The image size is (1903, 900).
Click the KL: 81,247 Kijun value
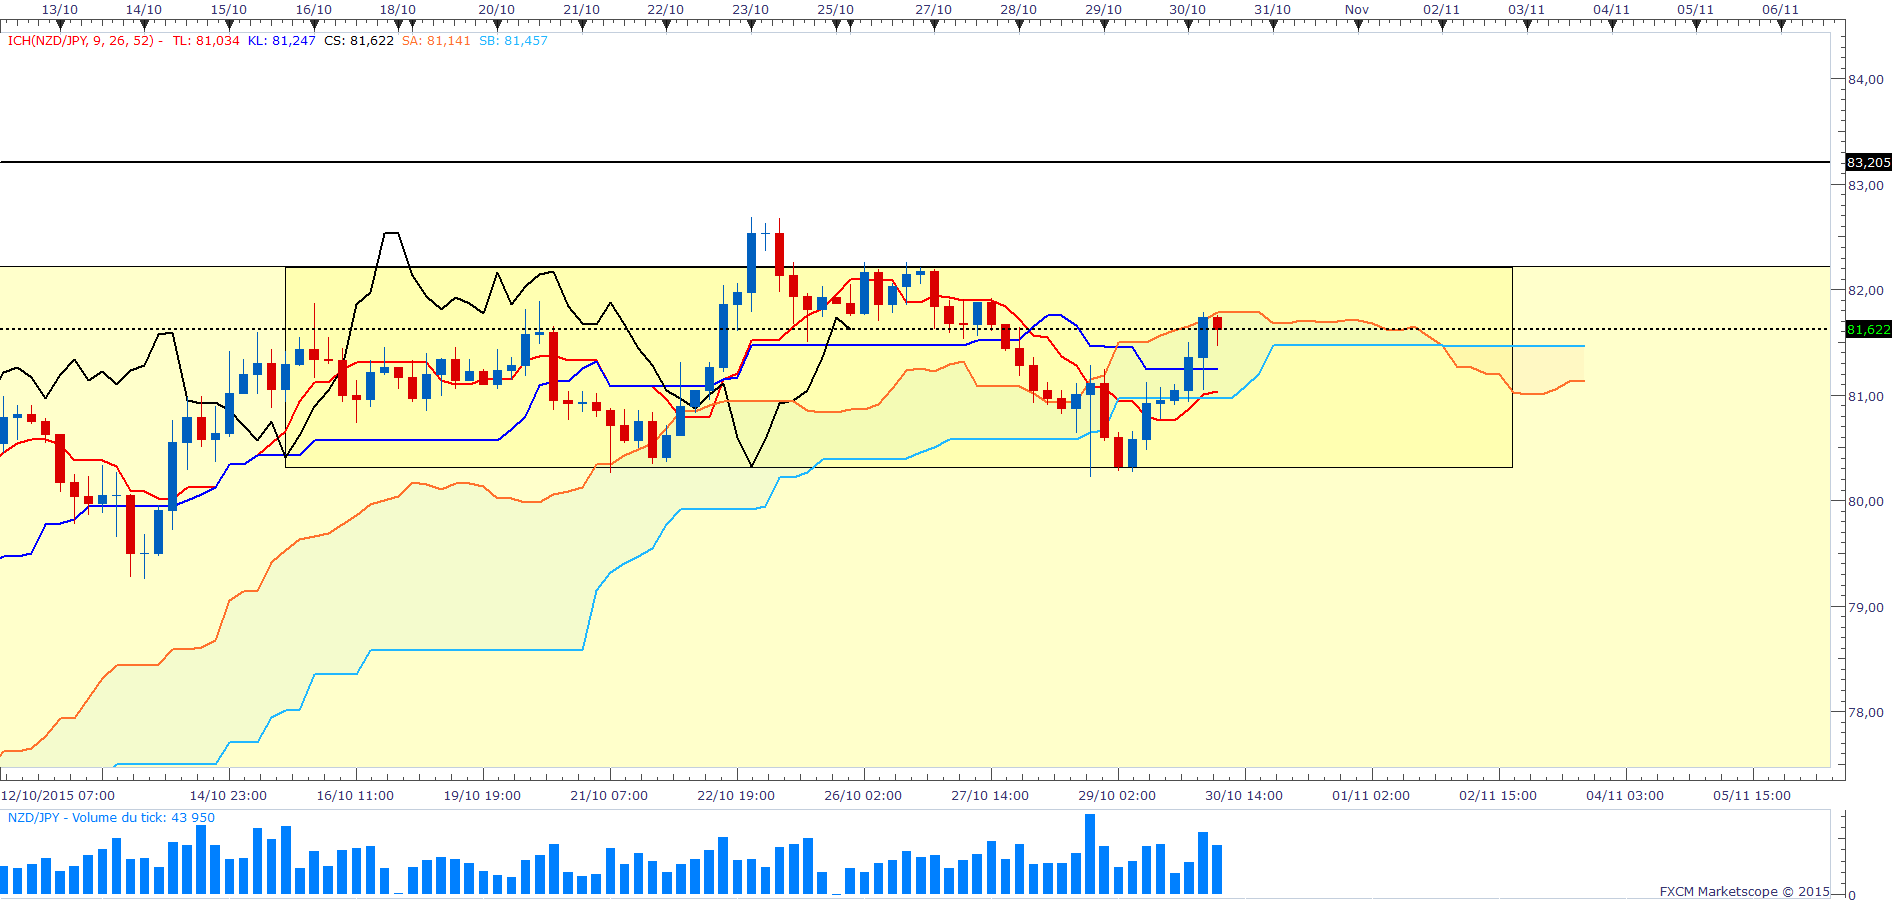(282, 41)
